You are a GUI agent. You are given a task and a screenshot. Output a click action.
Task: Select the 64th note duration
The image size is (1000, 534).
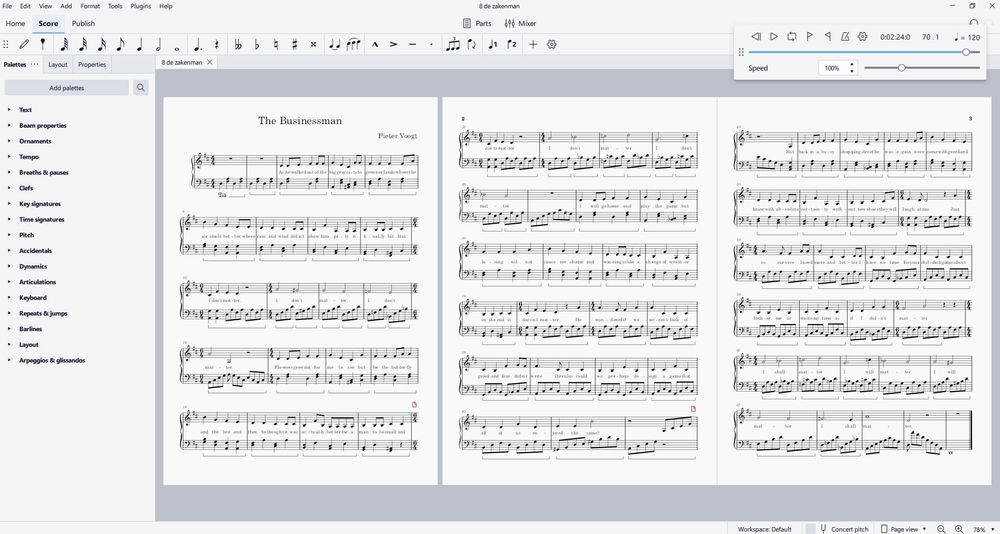coord(64,45)
